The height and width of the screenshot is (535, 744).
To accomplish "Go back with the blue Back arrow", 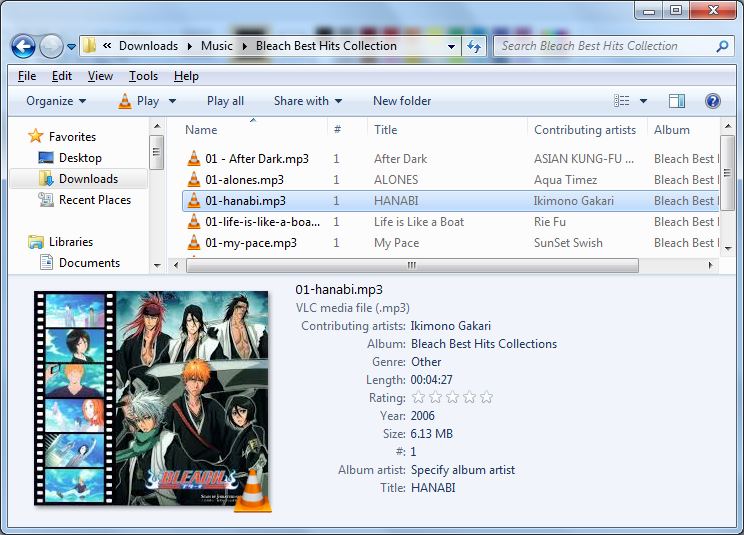I will click(x=23, y=46).
